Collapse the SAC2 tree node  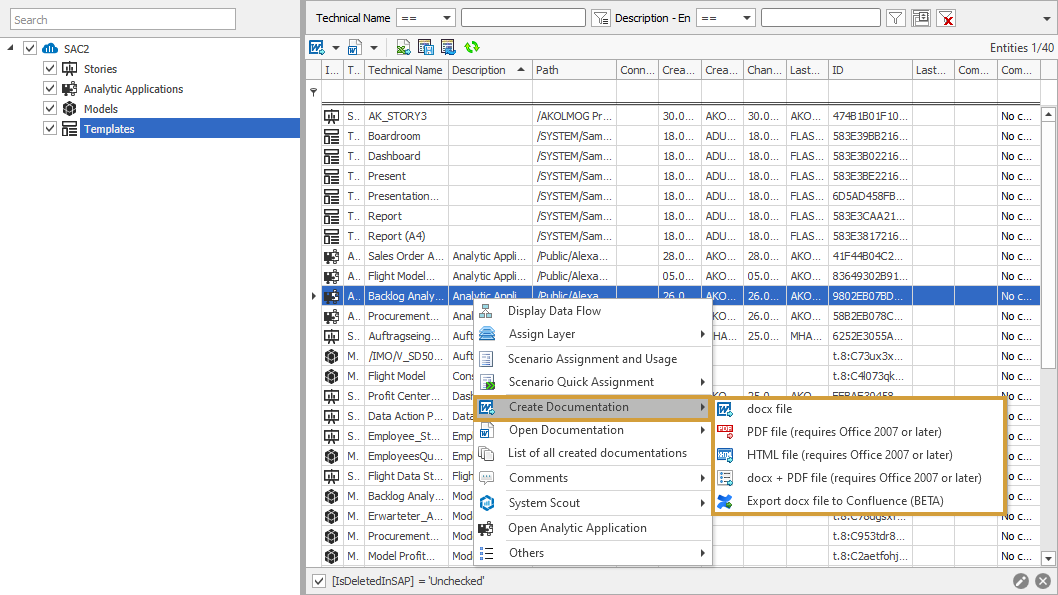pos(8,47)
